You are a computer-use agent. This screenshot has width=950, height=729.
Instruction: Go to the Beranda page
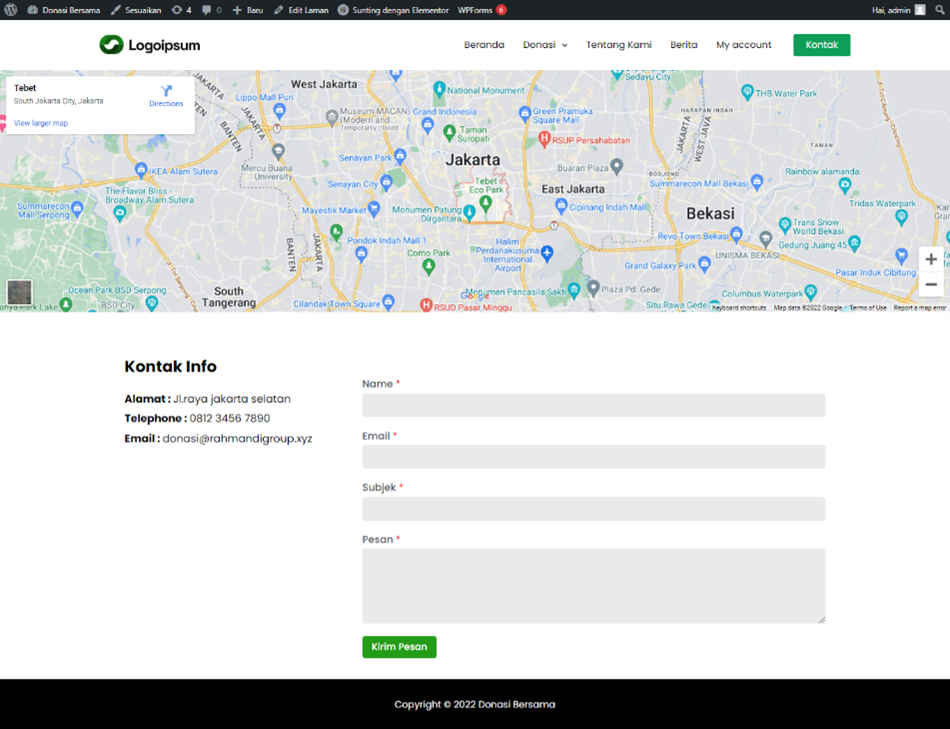(x=484, y=45)
